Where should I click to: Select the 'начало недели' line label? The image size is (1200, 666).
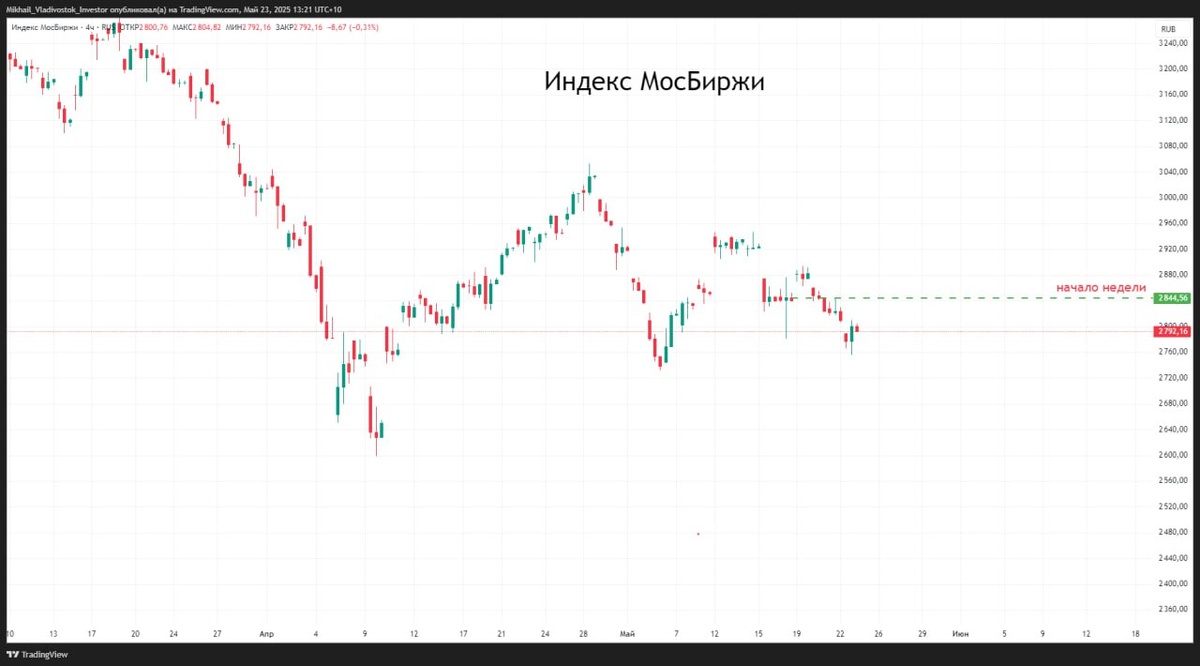[1101, 287]
